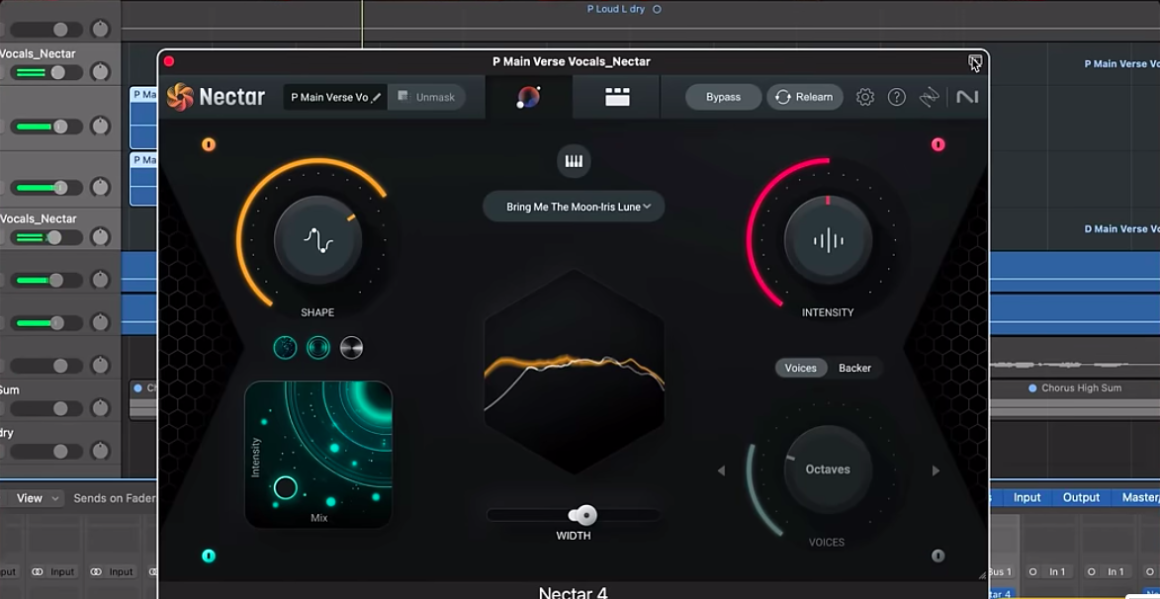Viewport: 1160px width, 599px height.
Task: Toggle the pink Intensity section power button
Action: pos(936,144)
